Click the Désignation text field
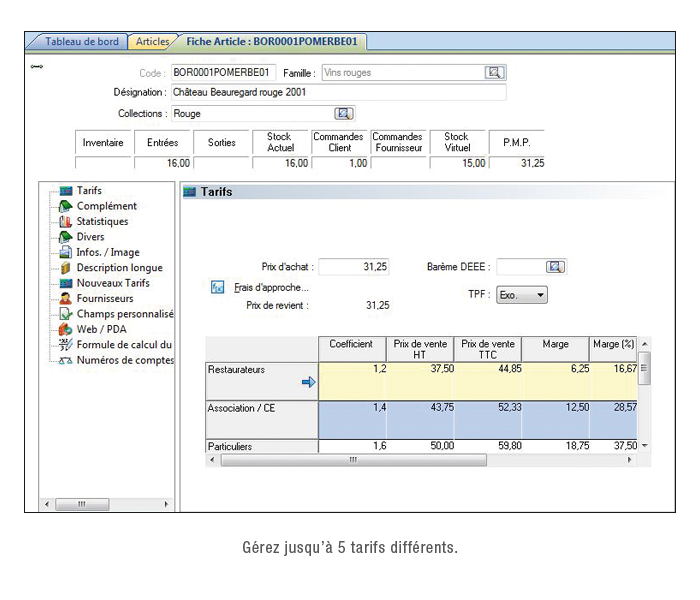 coord(338,92)
